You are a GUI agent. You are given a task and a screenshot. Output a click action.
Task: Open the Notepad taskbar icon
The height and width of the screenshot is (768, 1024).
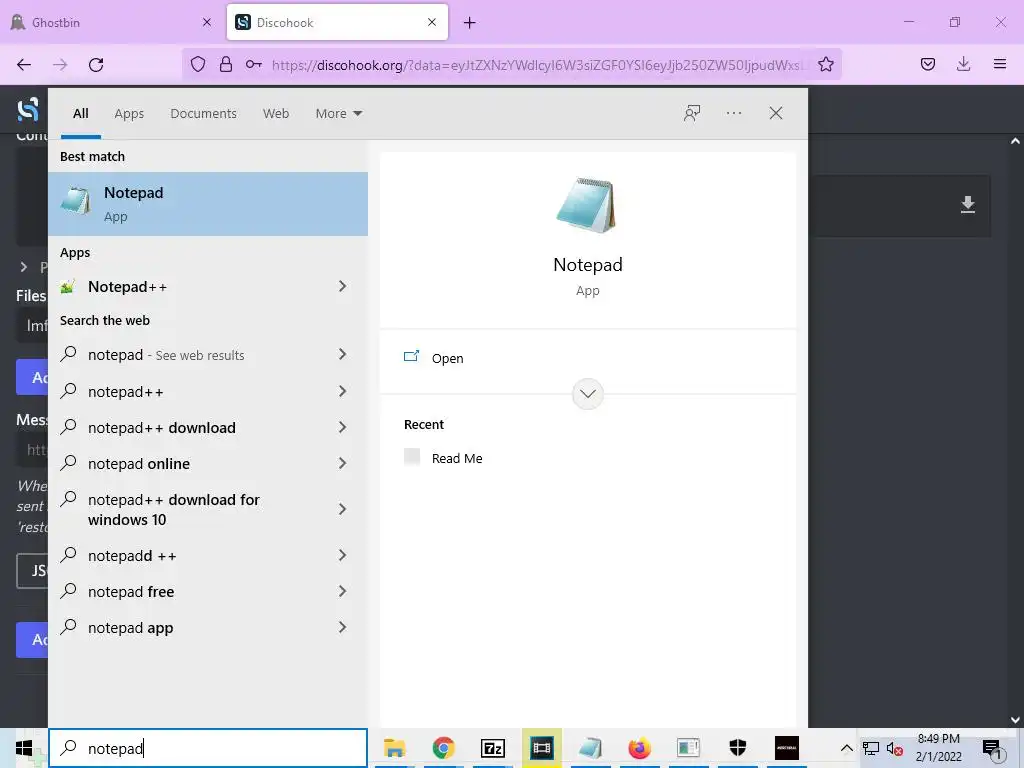point(590,748)
